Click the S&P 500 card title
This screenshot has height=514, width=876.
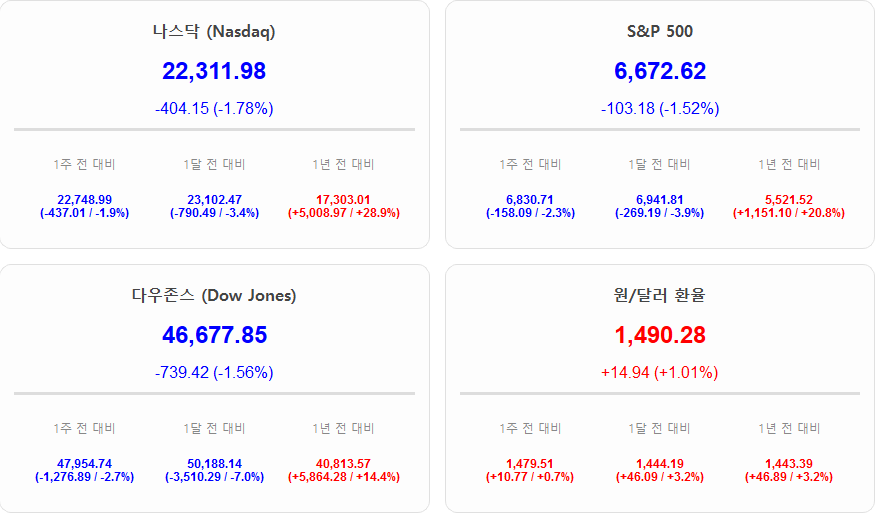659,31
